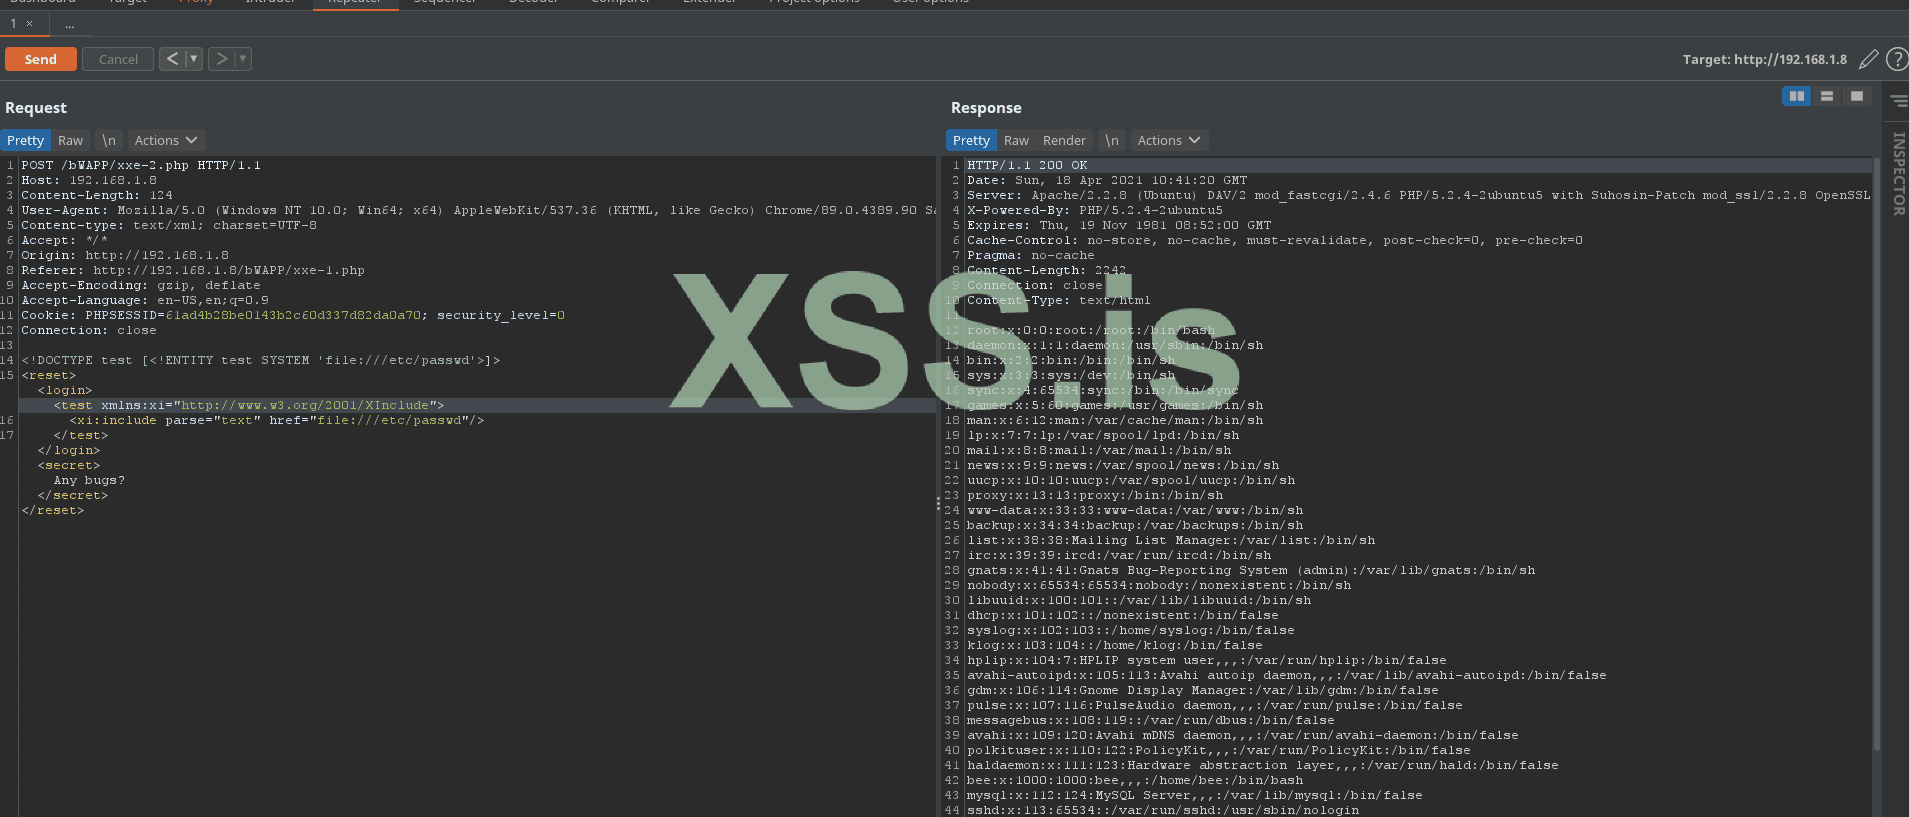The height and width of the screenshot is (817, 1909).
Task: Click the Pragma: no-cache response header
Action: coord(1031,256)
